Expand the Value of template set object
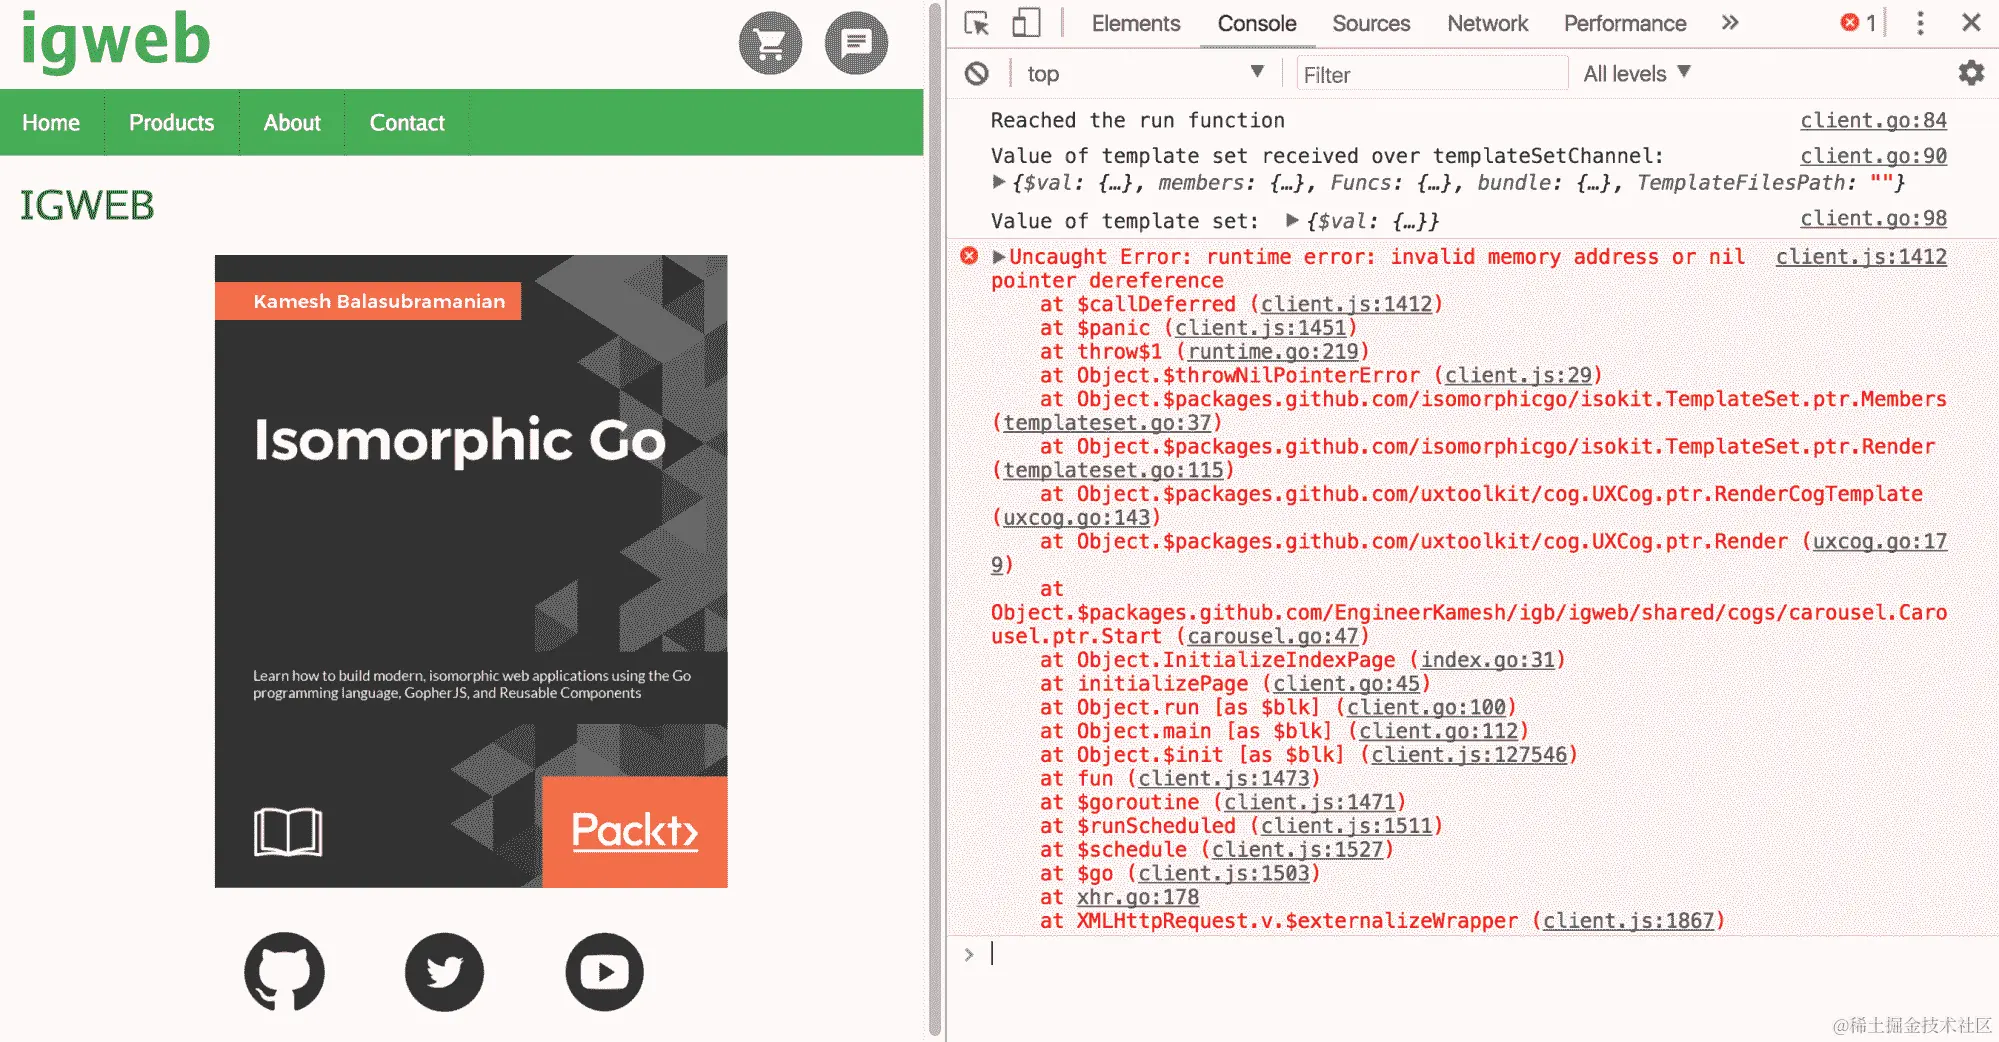This screenshot has height=1042, width=1999. pos(1293,220)
